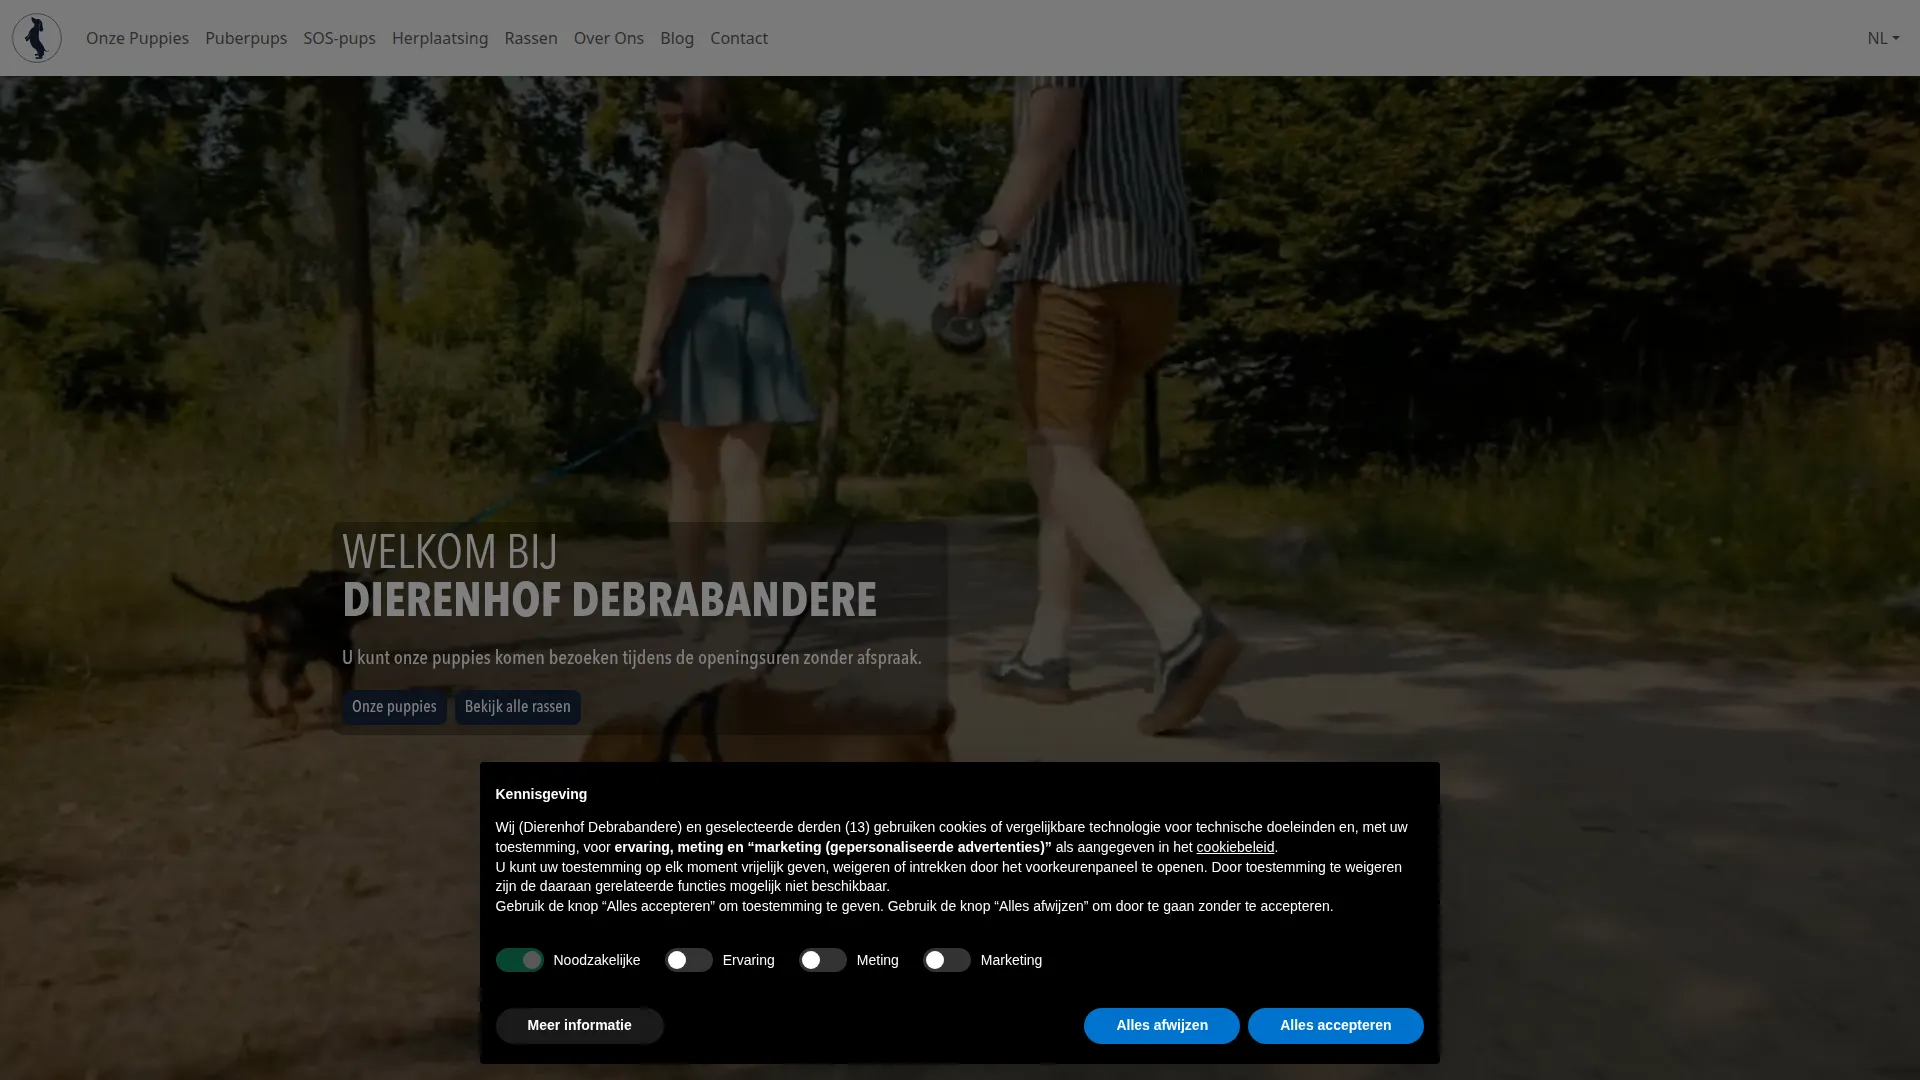Enable the Meting cookie toggle
The image size is (1920, 1080).
pos(823,960)
